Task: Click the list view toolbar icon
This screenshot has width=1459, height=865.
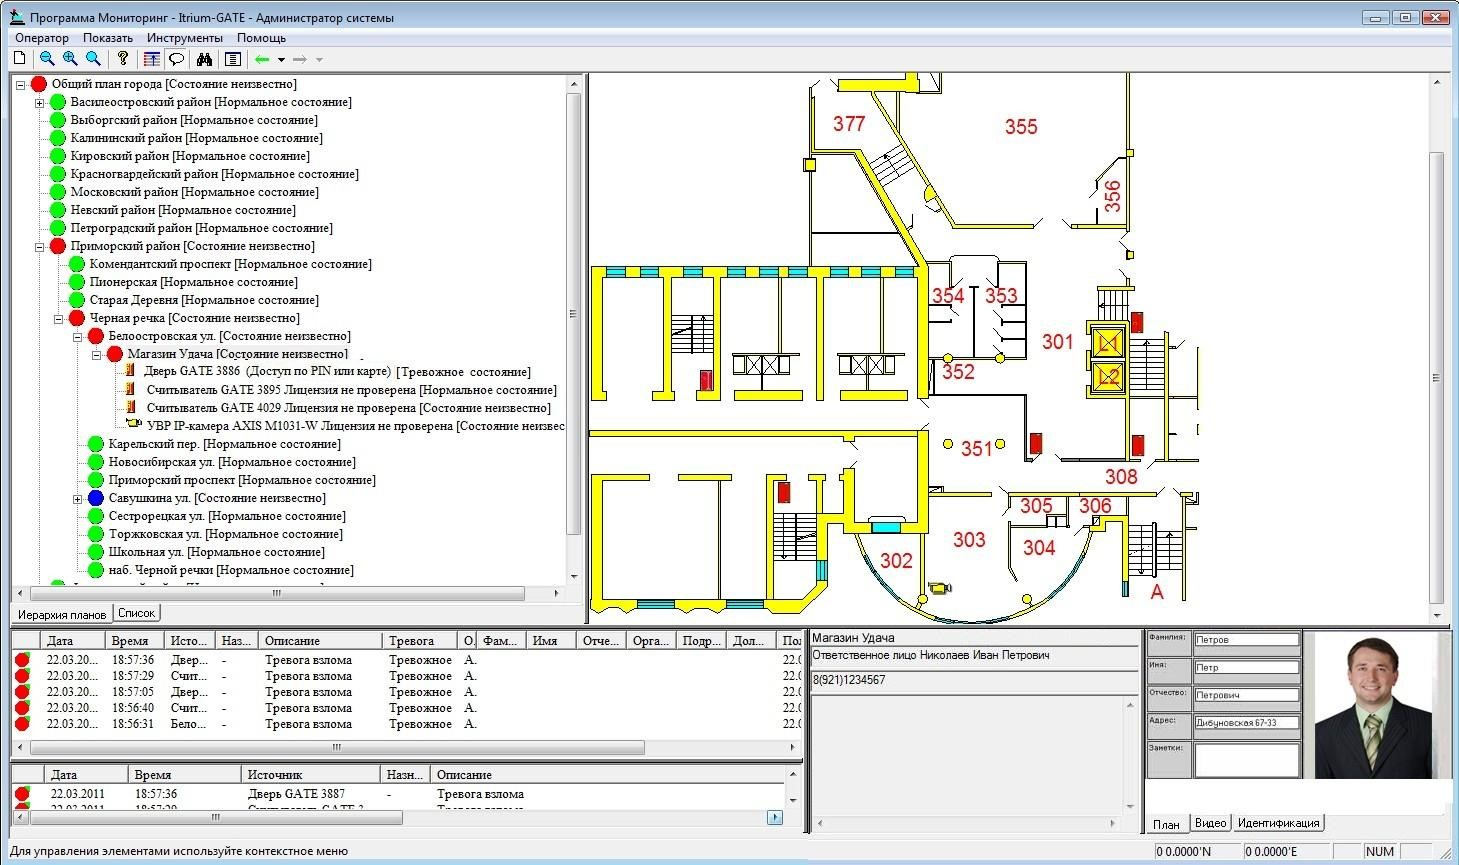Action: coord(232,59)
